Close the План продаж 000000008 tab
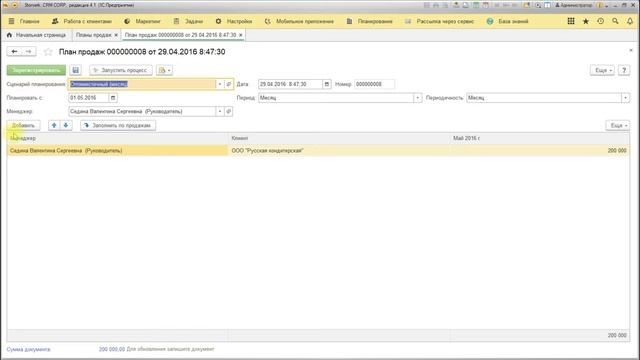 click(240, 35)
